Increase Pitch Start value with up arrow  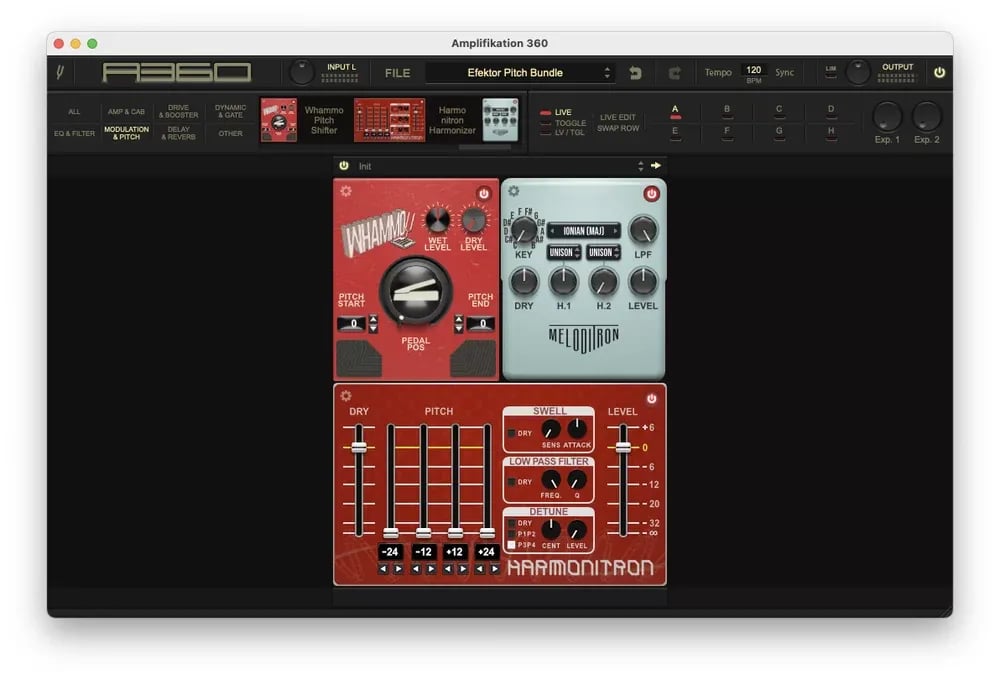374,319
